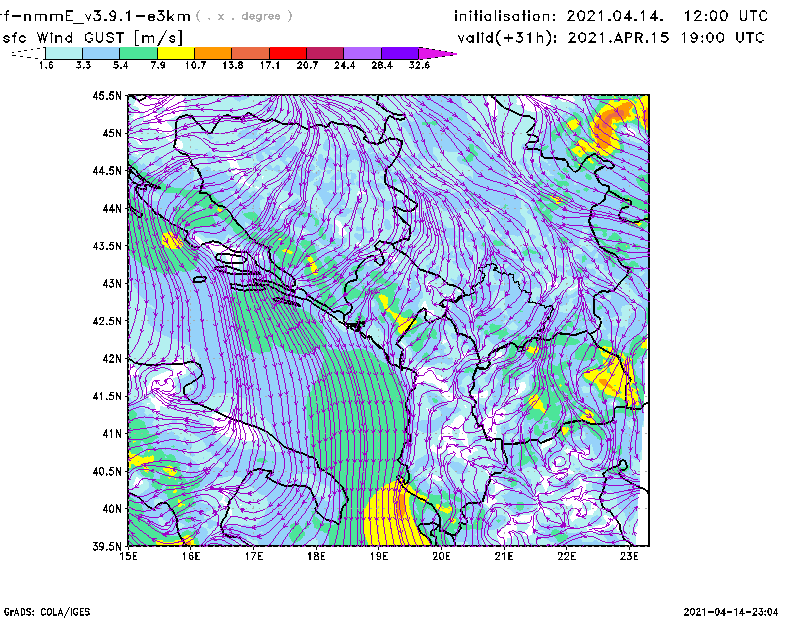Click the longitude label '20E'
The height and width of the screenshot is (618, 800).
(441, 556)
